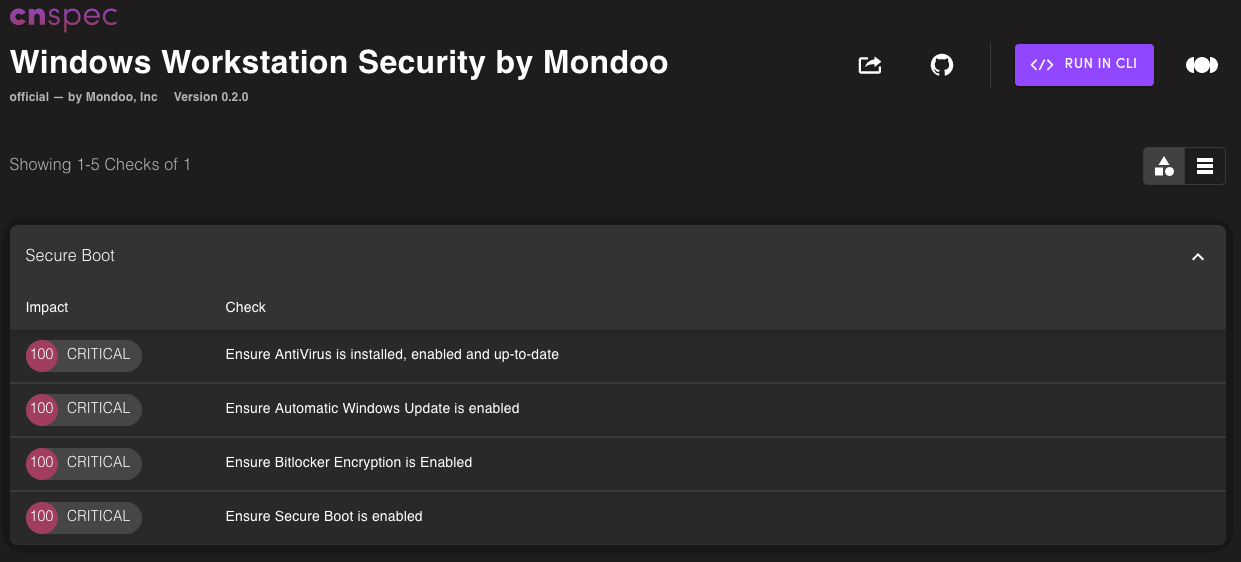Viewport: 1241px width, 562px height.
Task: Click the Windows Update row's Critical badge
Action: [84, 409]
